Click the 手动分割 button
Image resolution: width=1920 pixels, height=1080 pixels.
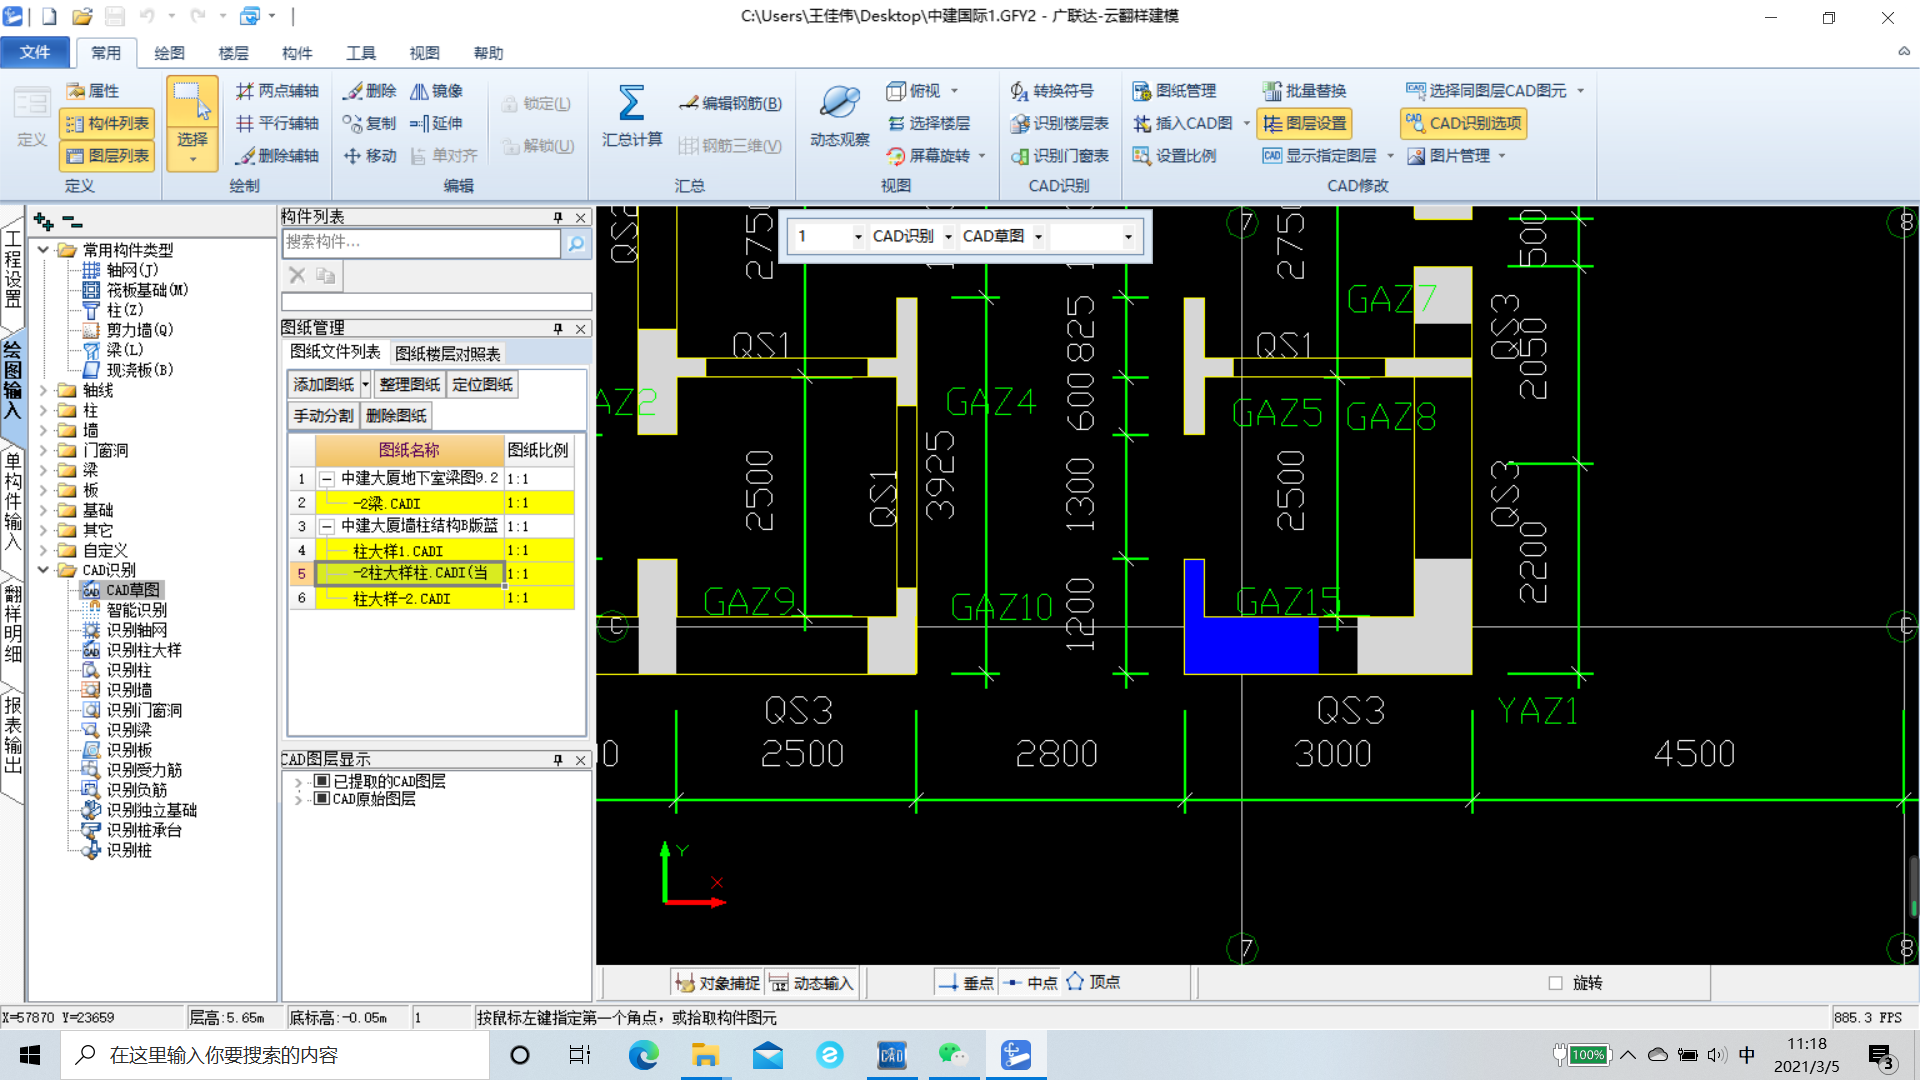click(322, 416)
